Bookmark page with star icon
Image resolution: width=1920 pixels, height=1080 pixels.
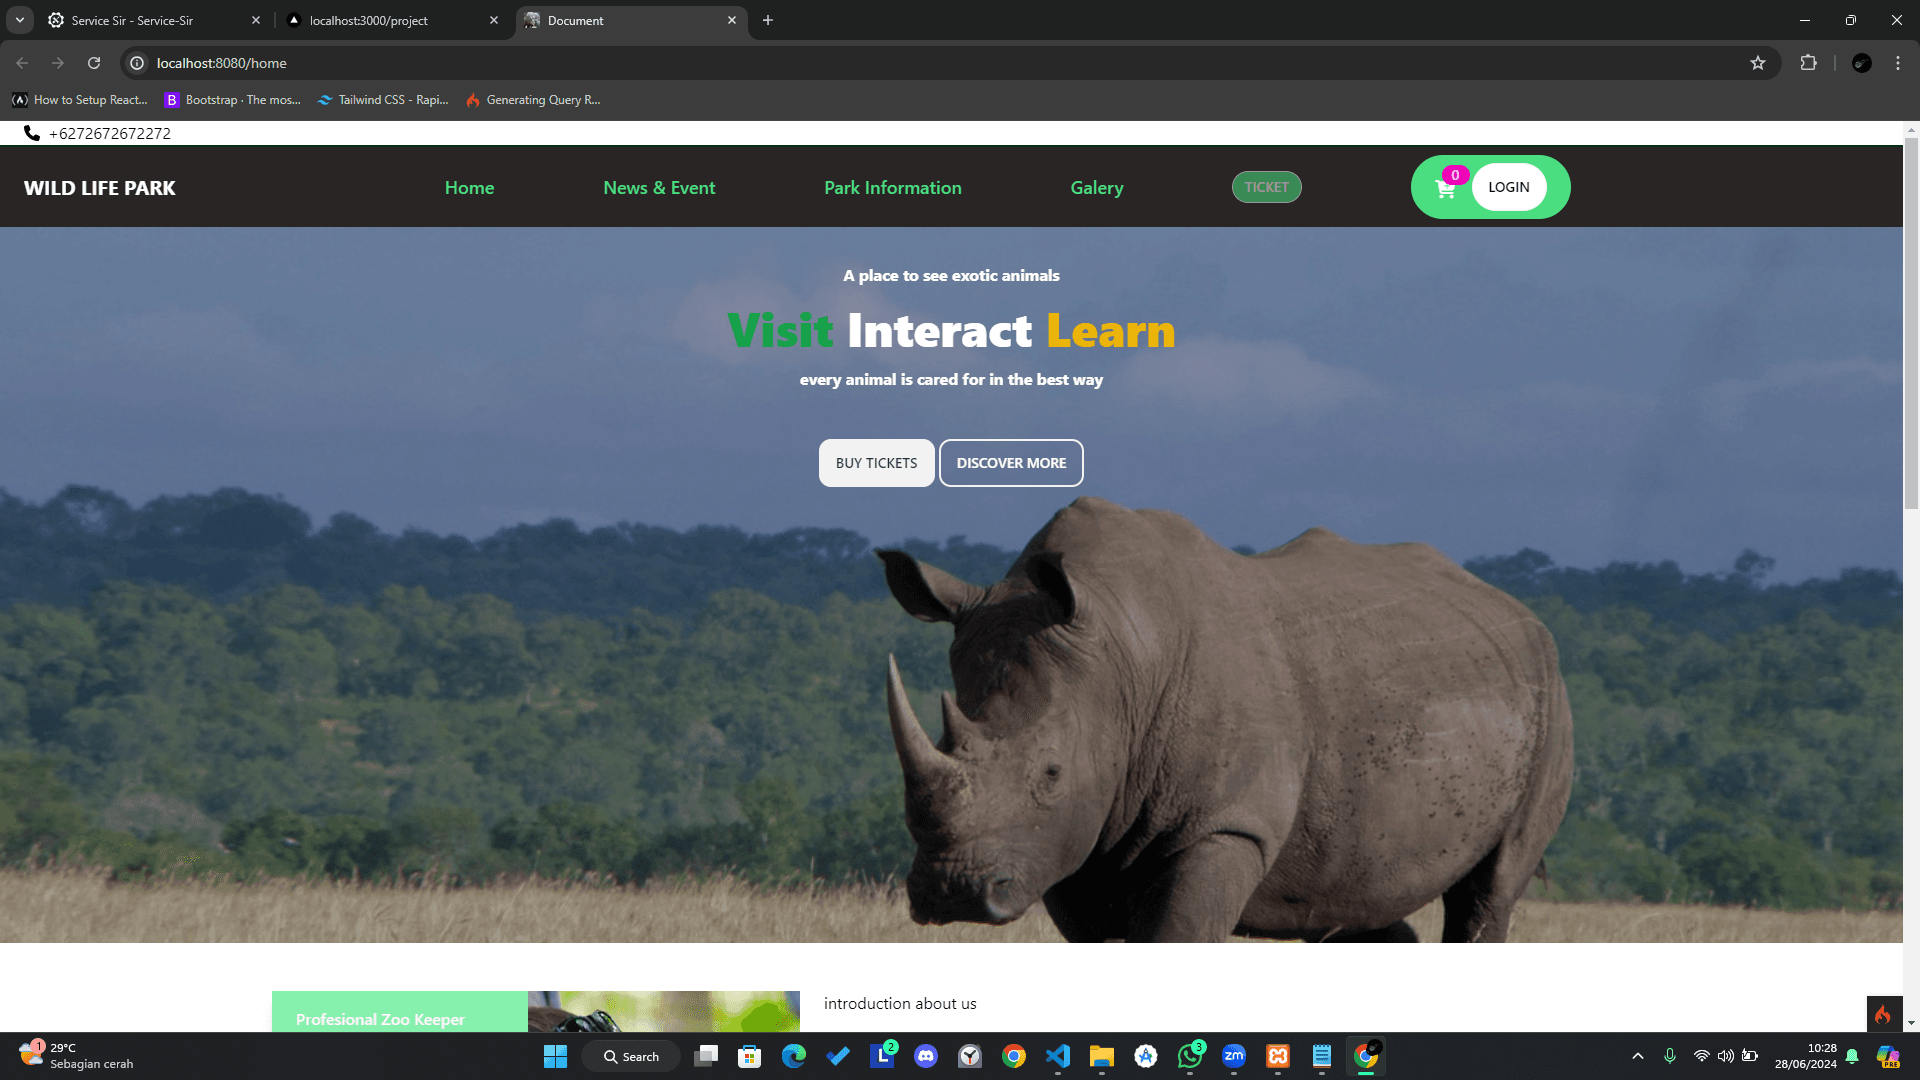tap(1758, 63)
